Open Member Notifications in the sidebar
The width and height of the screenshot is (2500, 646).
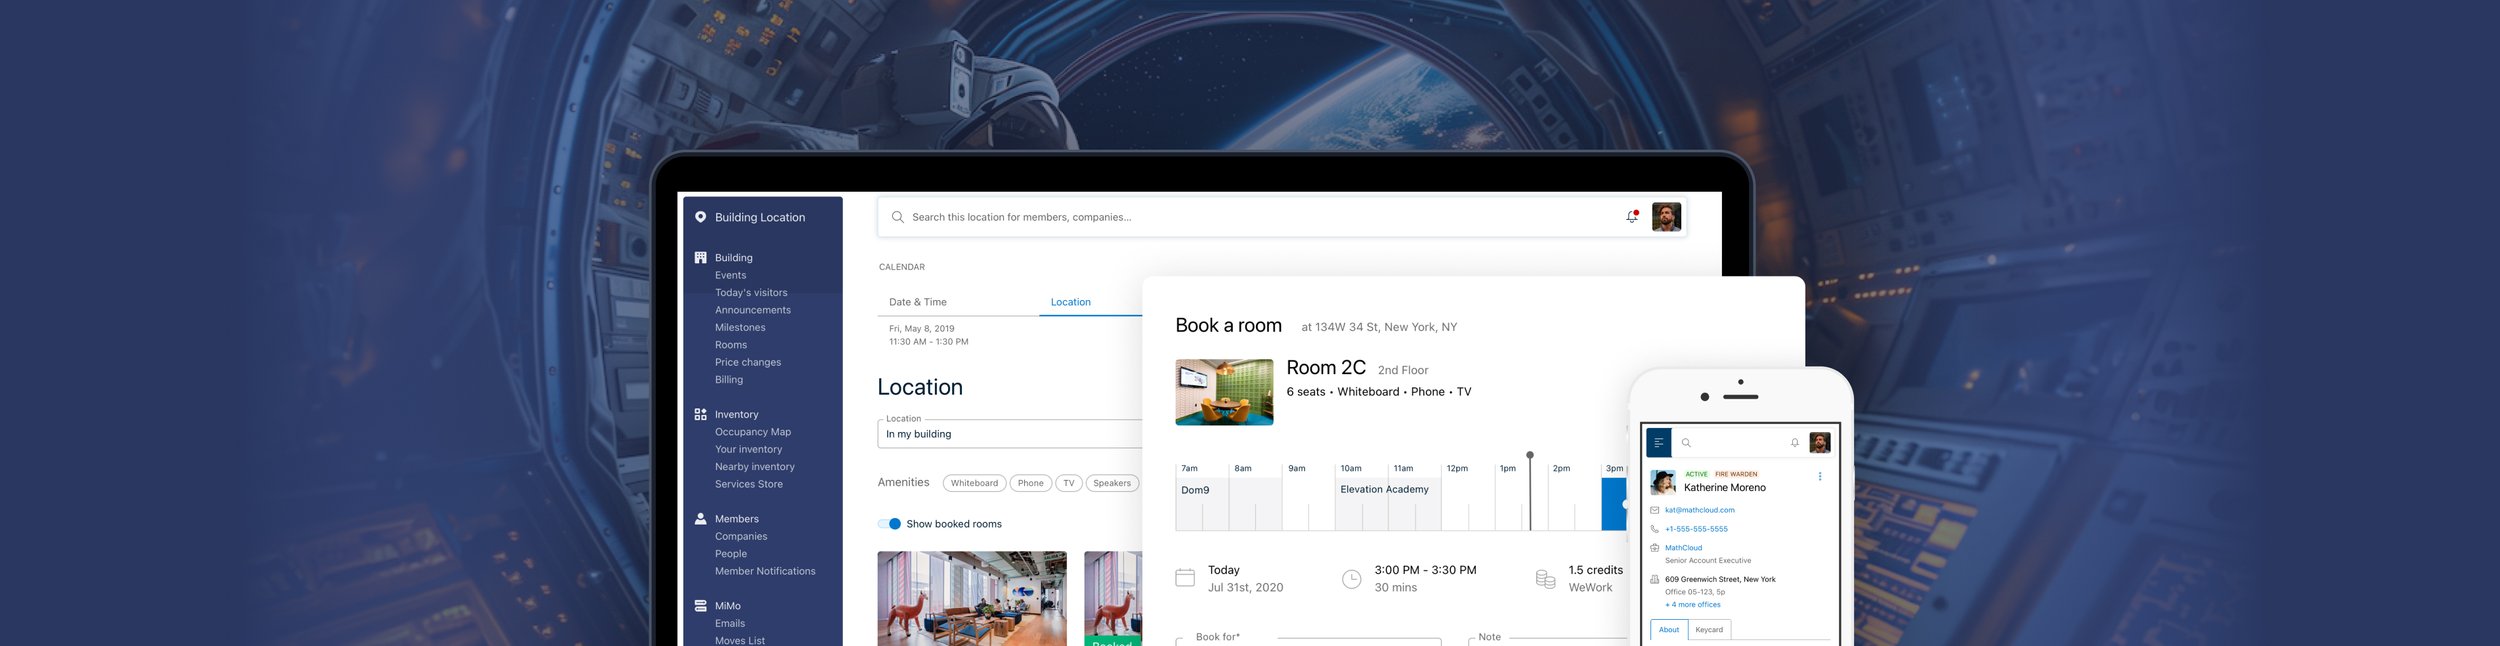765,571
